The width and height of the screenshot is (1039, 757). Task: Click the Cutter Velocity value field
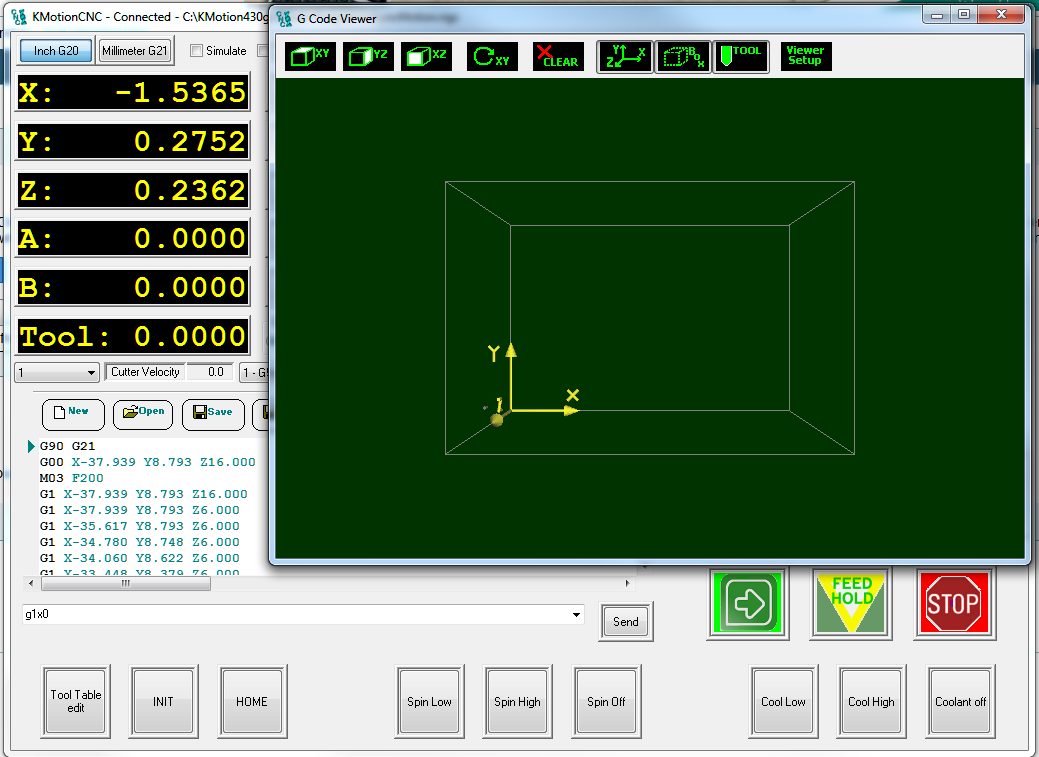(x=209, y=372)
